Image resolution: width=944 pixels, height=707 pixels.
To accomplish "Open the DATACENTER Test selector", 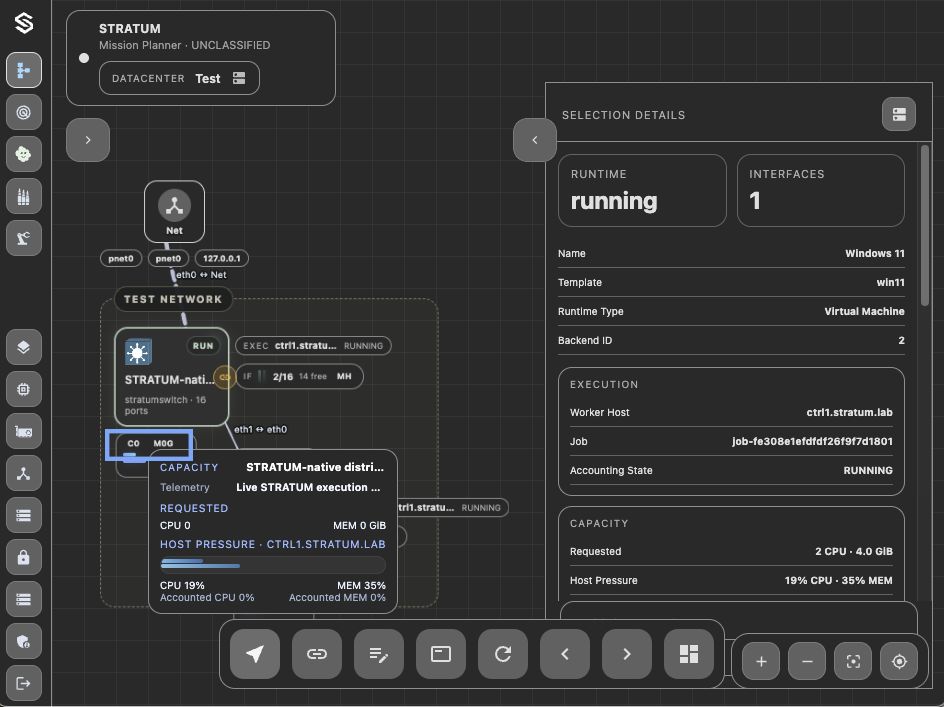I will click(179, 78).
